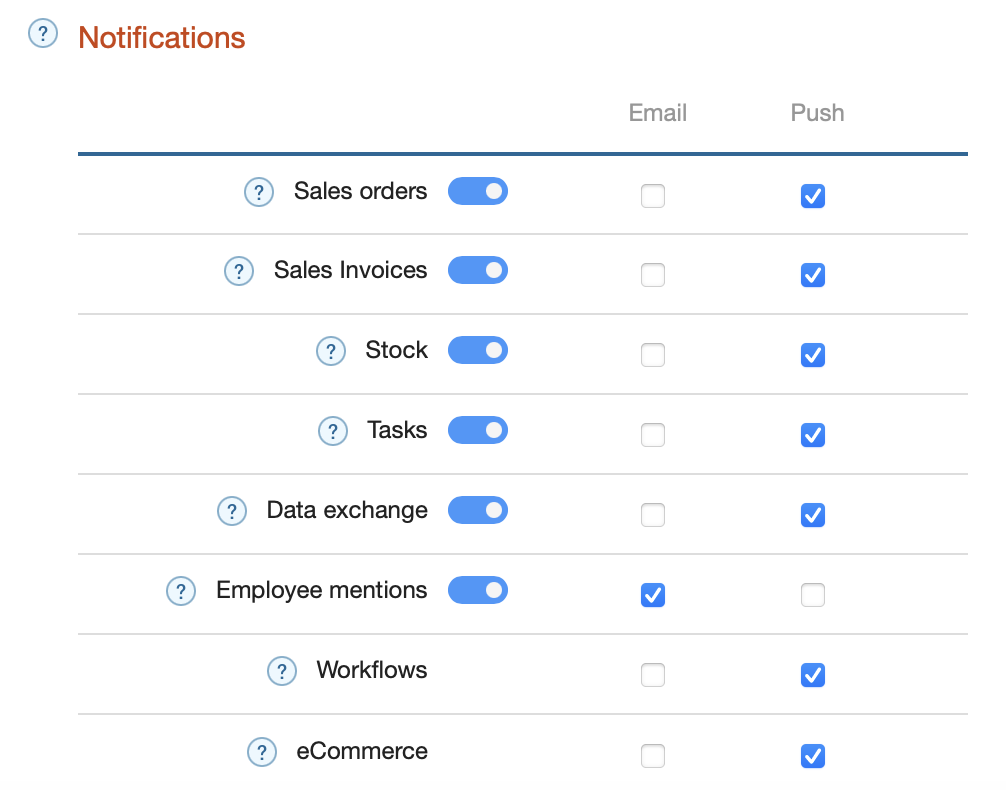Disable the Data exchange toggle switch

(478, 510)
